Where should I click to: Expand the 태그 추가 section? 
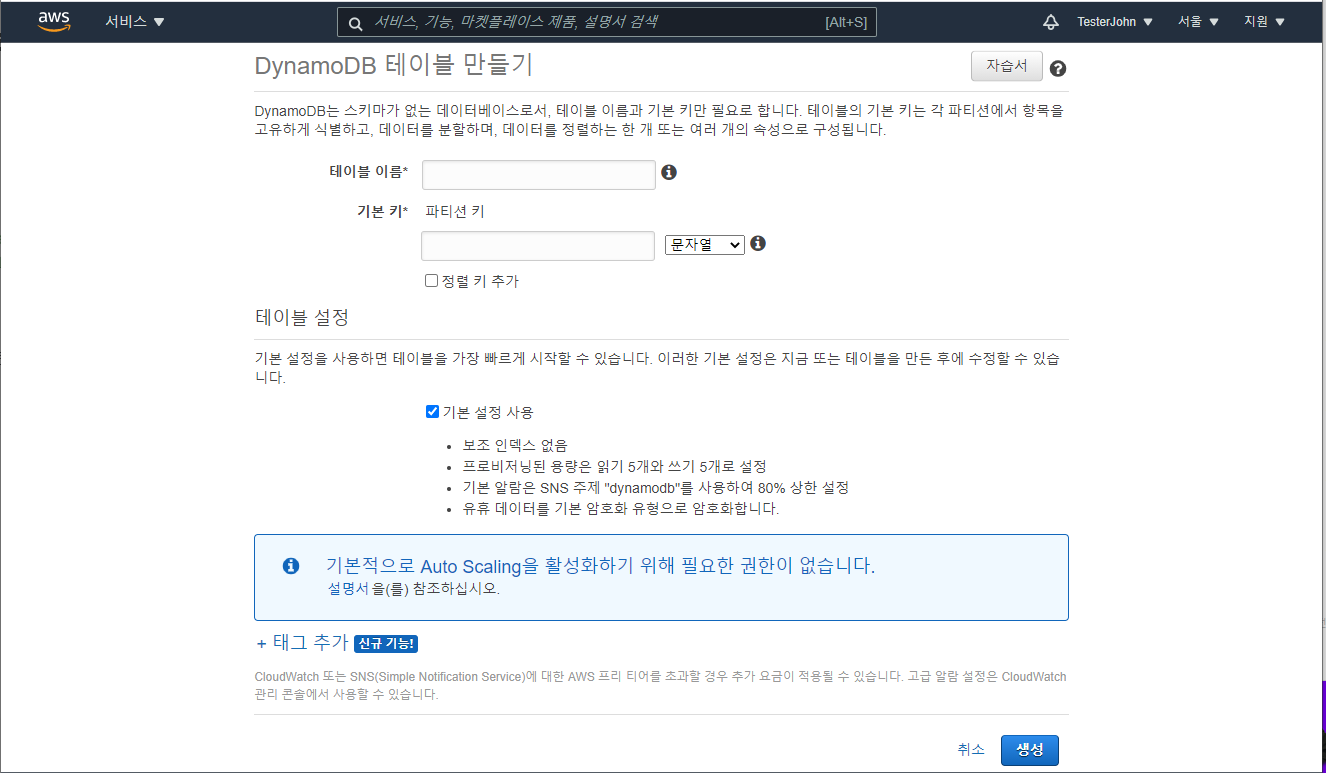coord(302,643)
